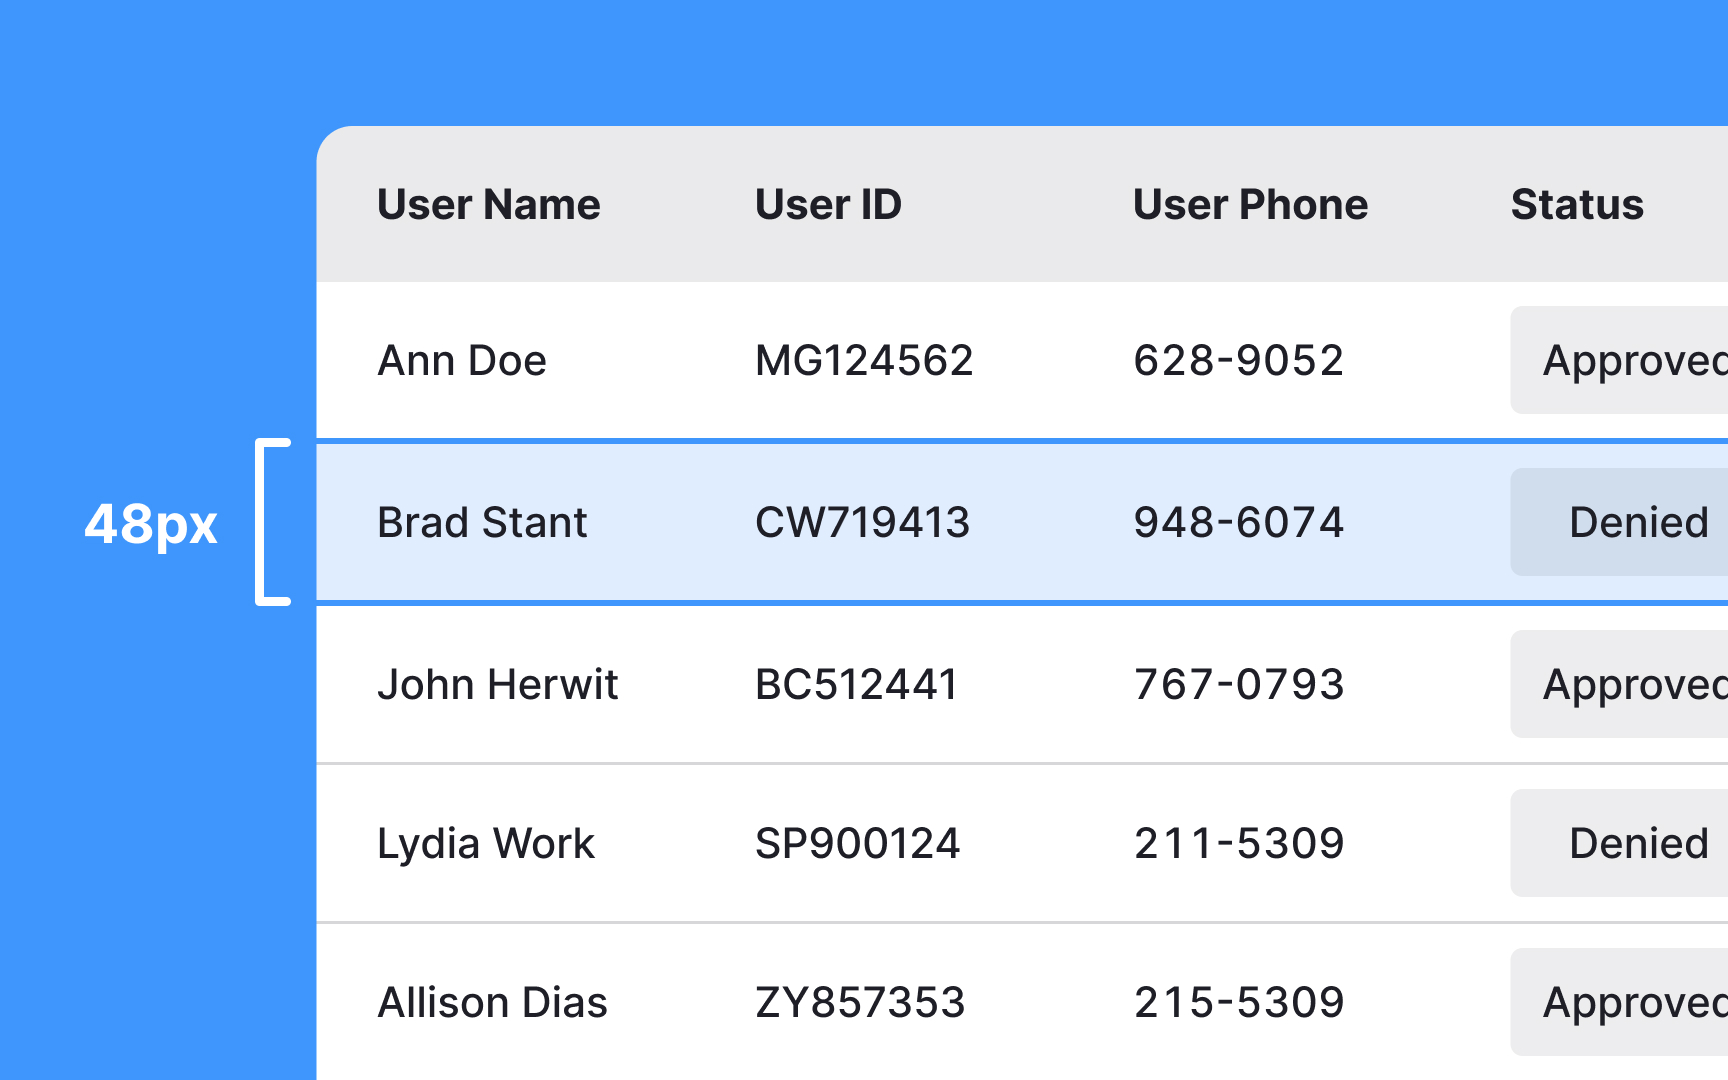
Task: Click user ID CW719413
Action: pos(862,521)
